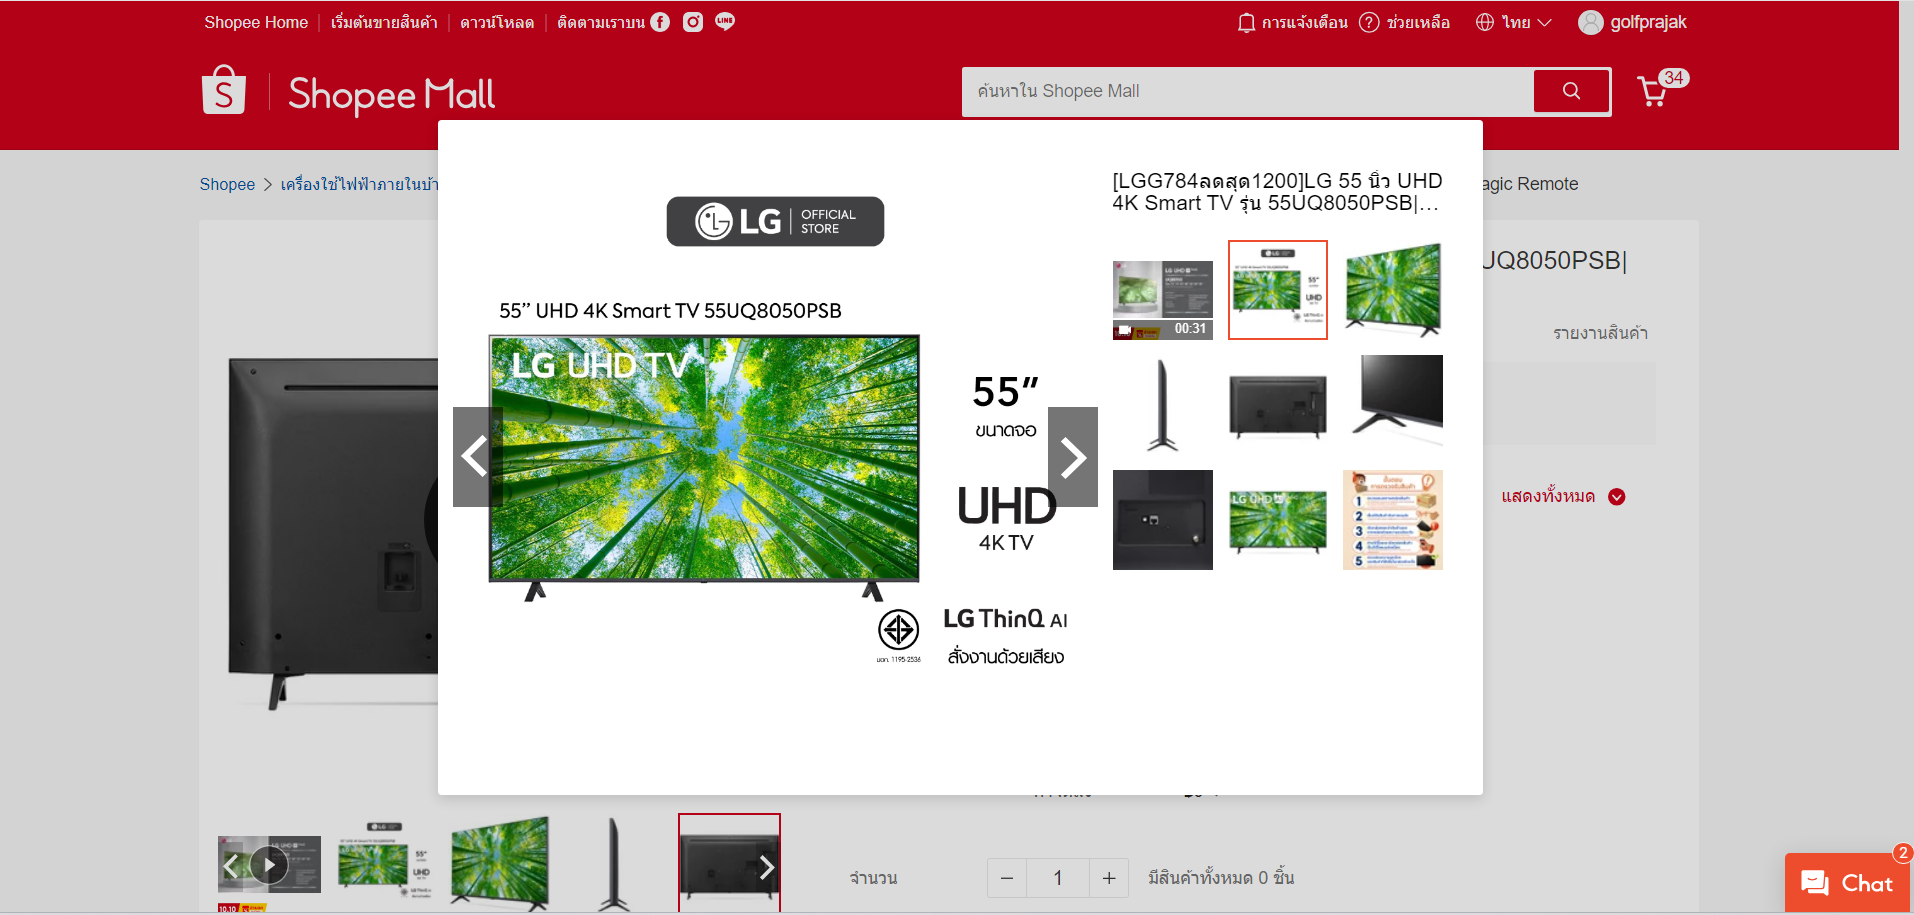The height and width of the screenshot is (915, 1914).
Task: Go to Shopee breadcrumb link
Action: pos(227,184)
